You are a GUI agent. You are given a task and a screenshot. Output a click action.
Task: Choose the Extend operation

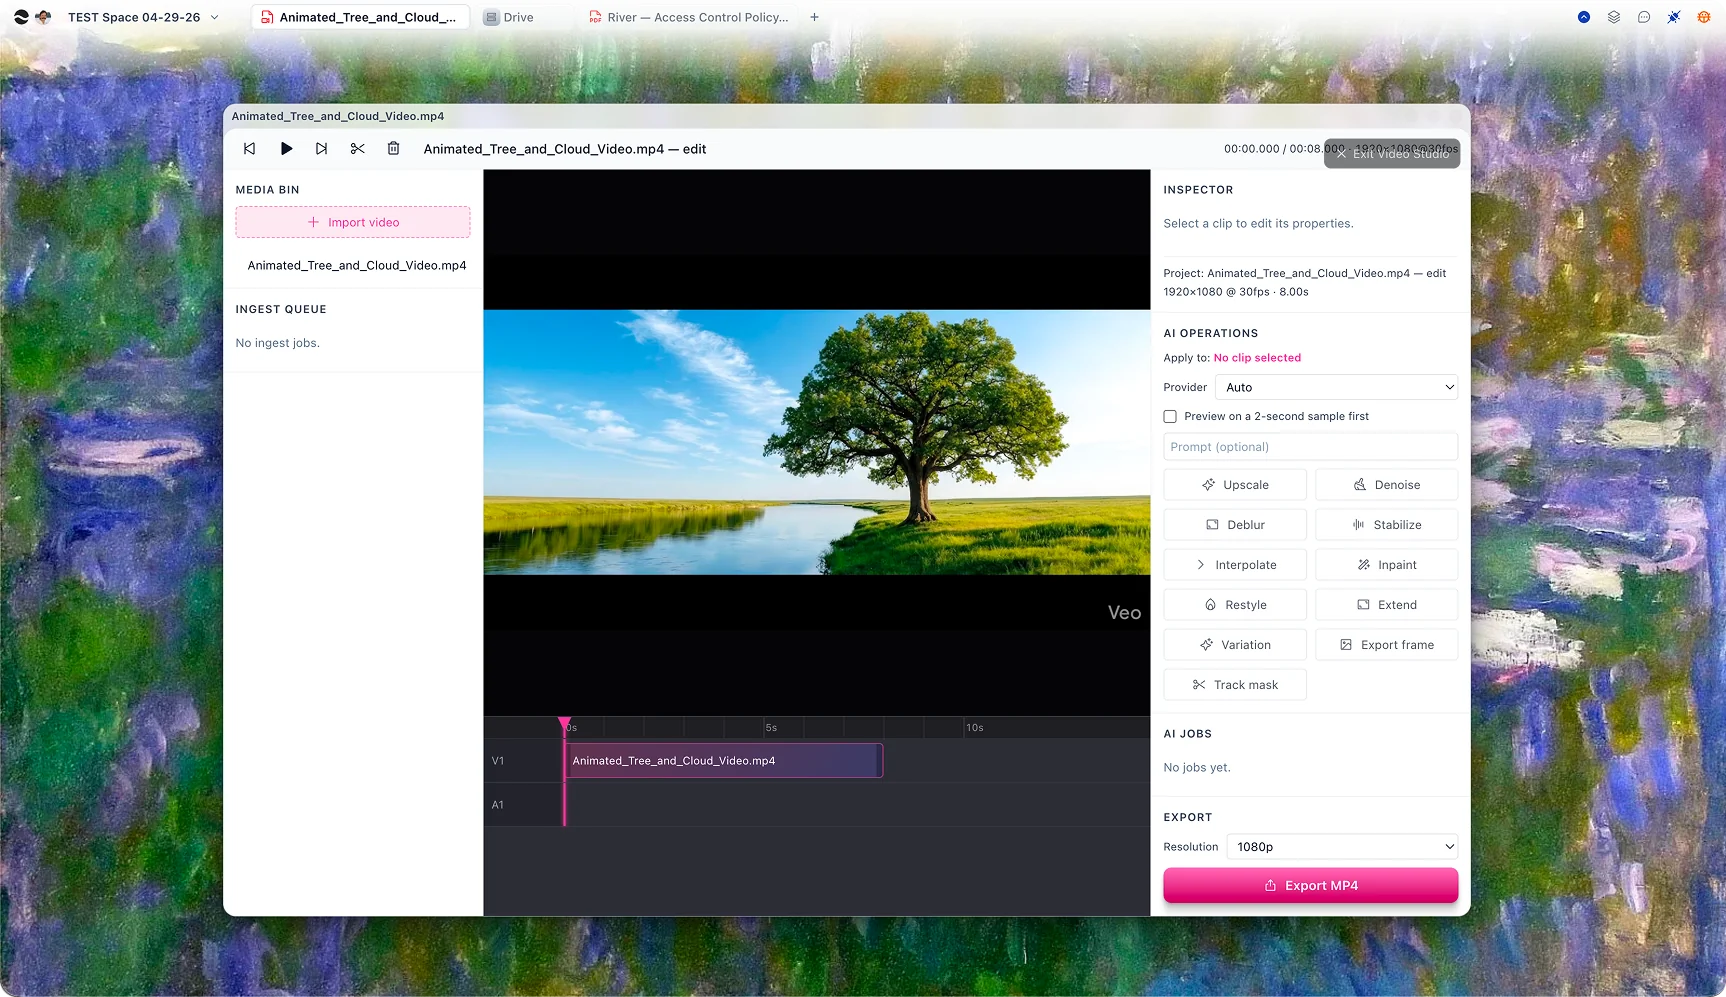coord(1387,605)
